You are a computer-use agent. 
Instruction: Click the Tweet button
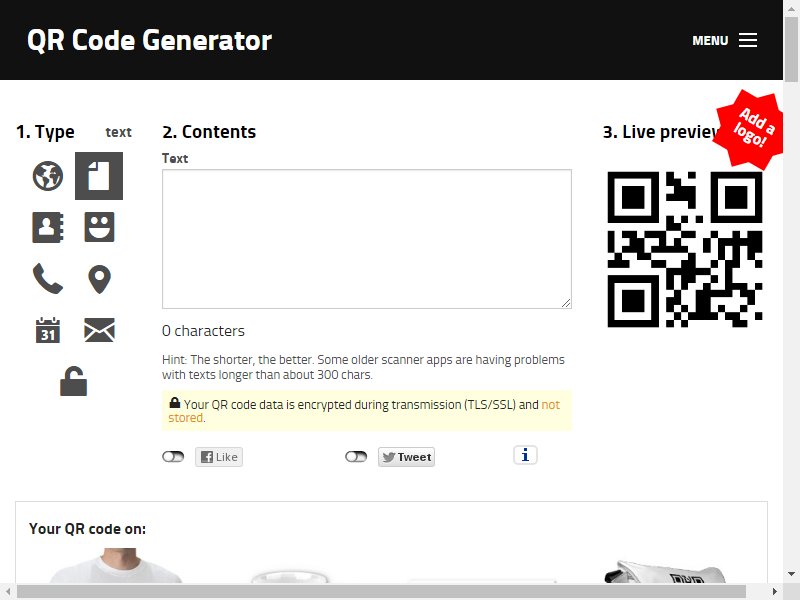click(x=407, y=457)
